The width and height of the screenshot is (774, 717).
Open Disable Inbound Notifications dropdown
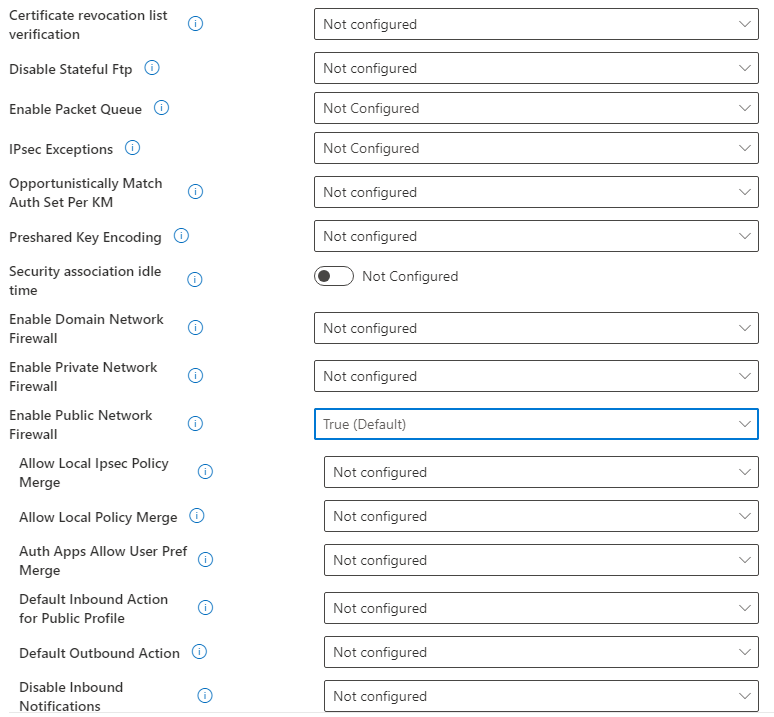click(541, 696)
